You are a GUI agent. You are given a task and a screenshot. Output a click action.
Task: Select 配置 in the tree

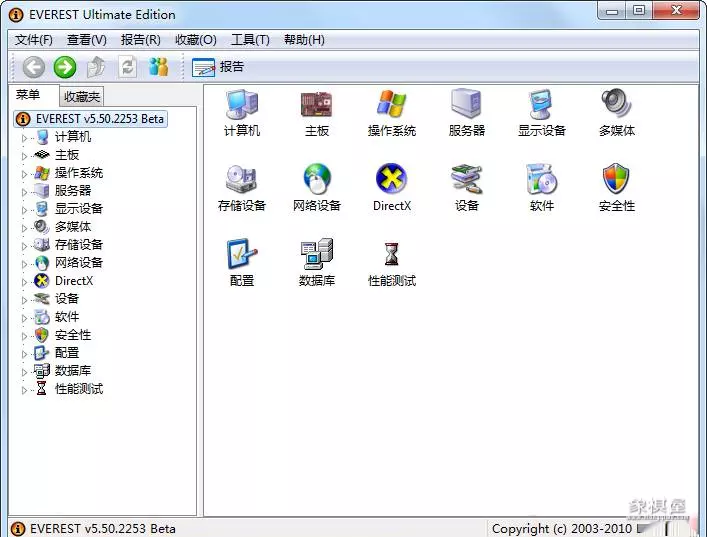[x=67, y=353]
